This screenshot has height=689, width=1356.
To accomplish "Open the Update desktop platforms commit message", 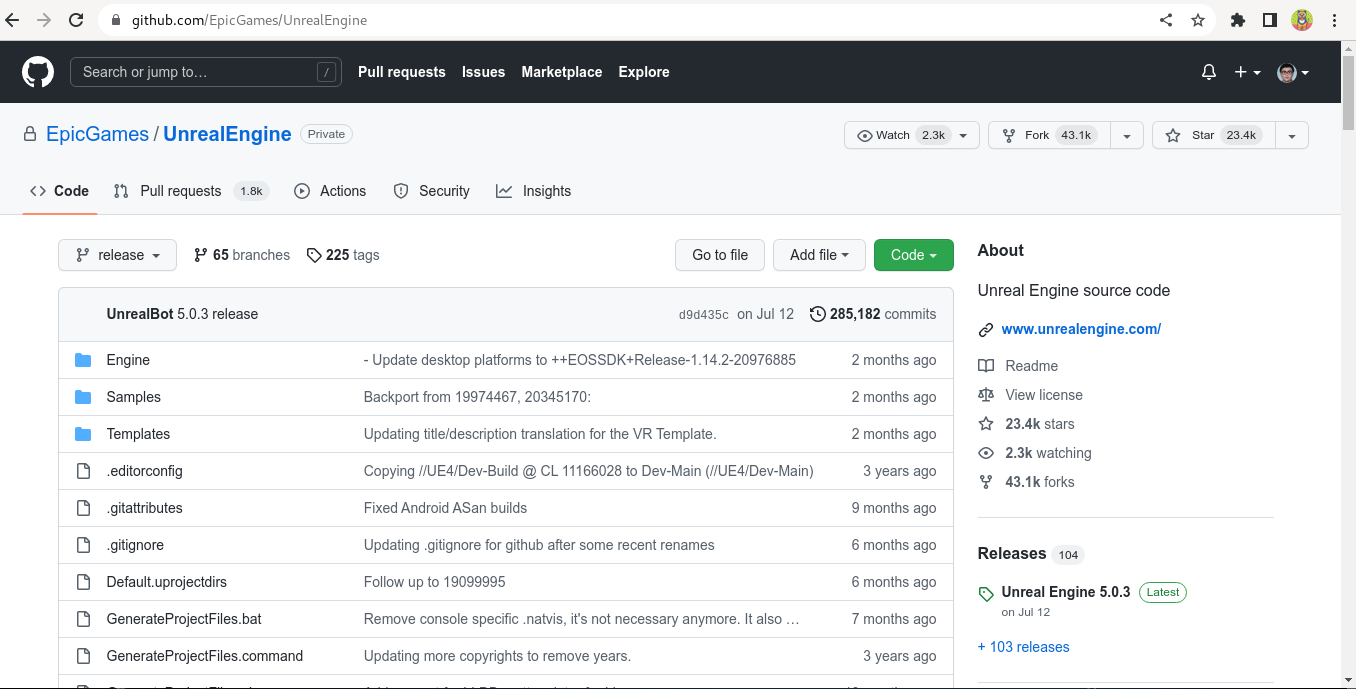I will pos(580,360).
